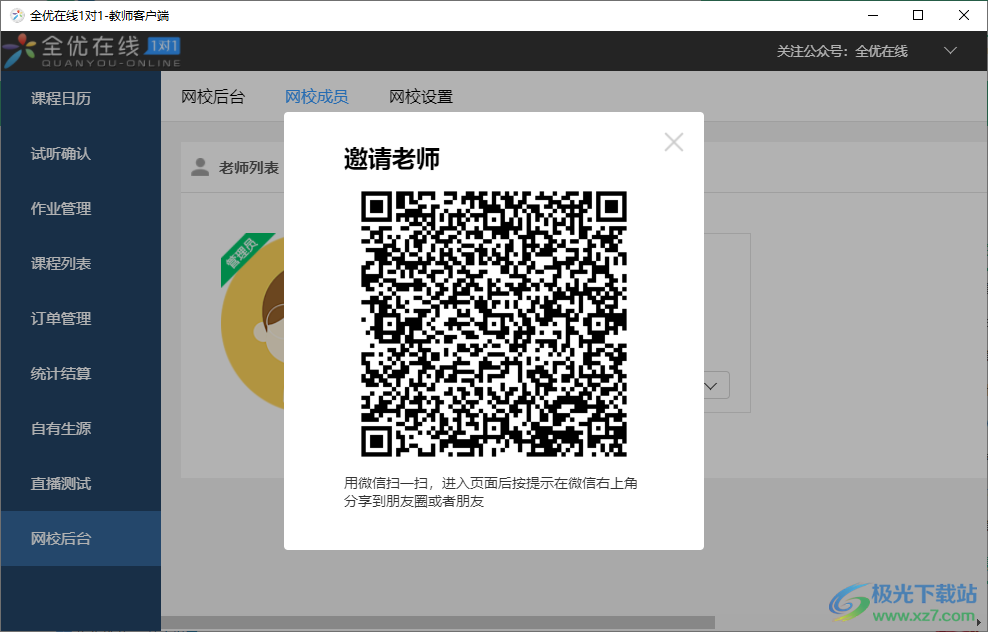This screenshot has height=632, width=988.
Task: Close the 邀请老师 invitation dialog
Action: [673, 141]
